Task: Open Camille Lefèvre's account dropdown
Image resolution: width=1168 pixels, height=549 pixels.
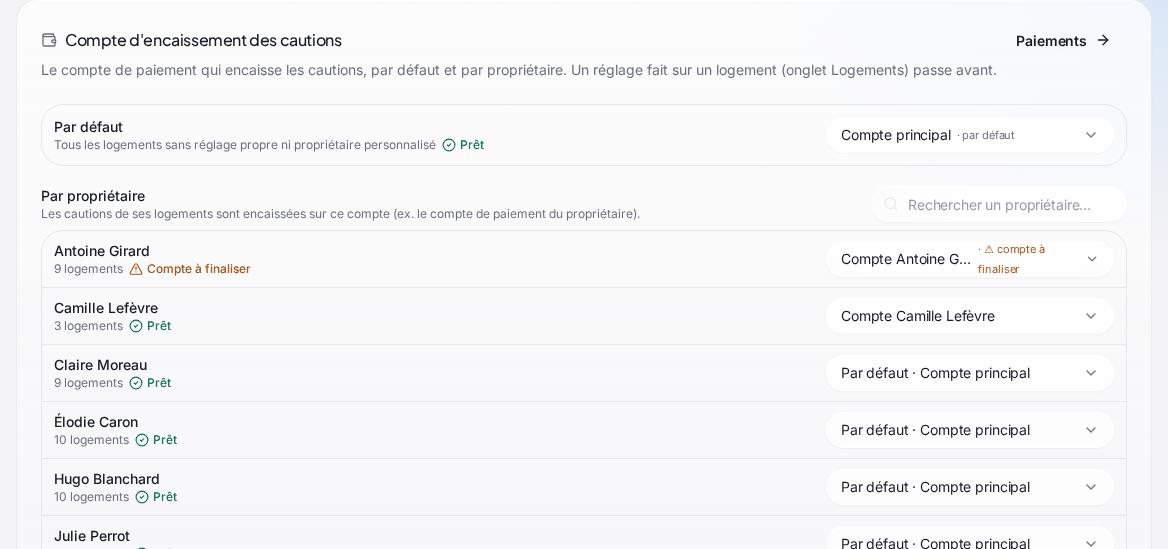Action: pyautogui.click(x=969, y=316)
